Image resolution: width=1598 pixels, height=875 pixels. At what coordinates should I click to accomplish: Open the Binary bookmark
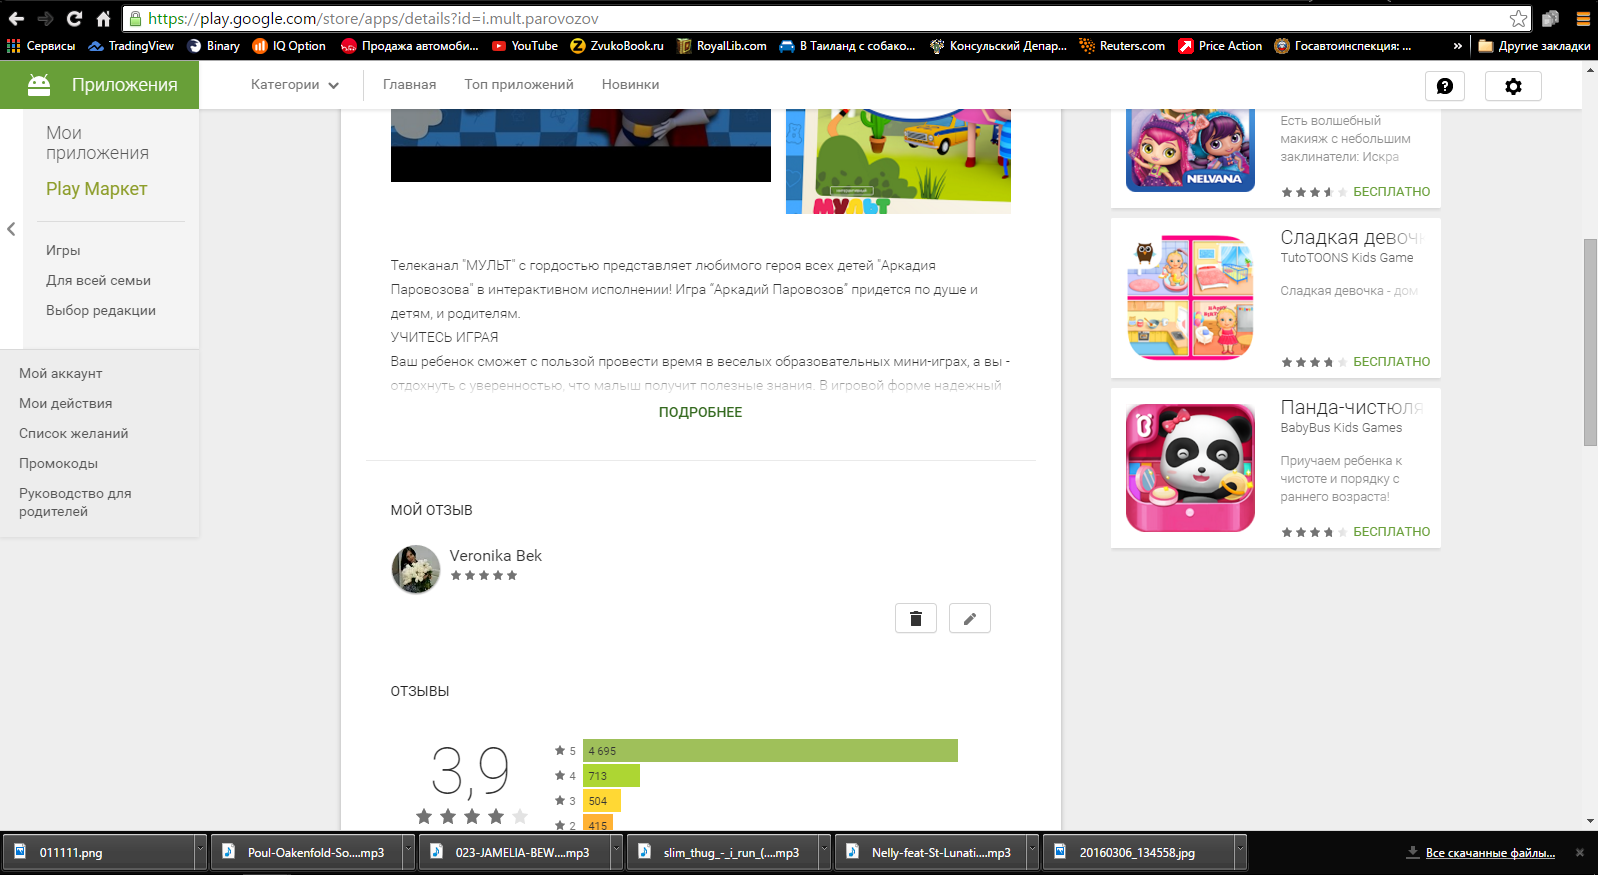(213, 46)
